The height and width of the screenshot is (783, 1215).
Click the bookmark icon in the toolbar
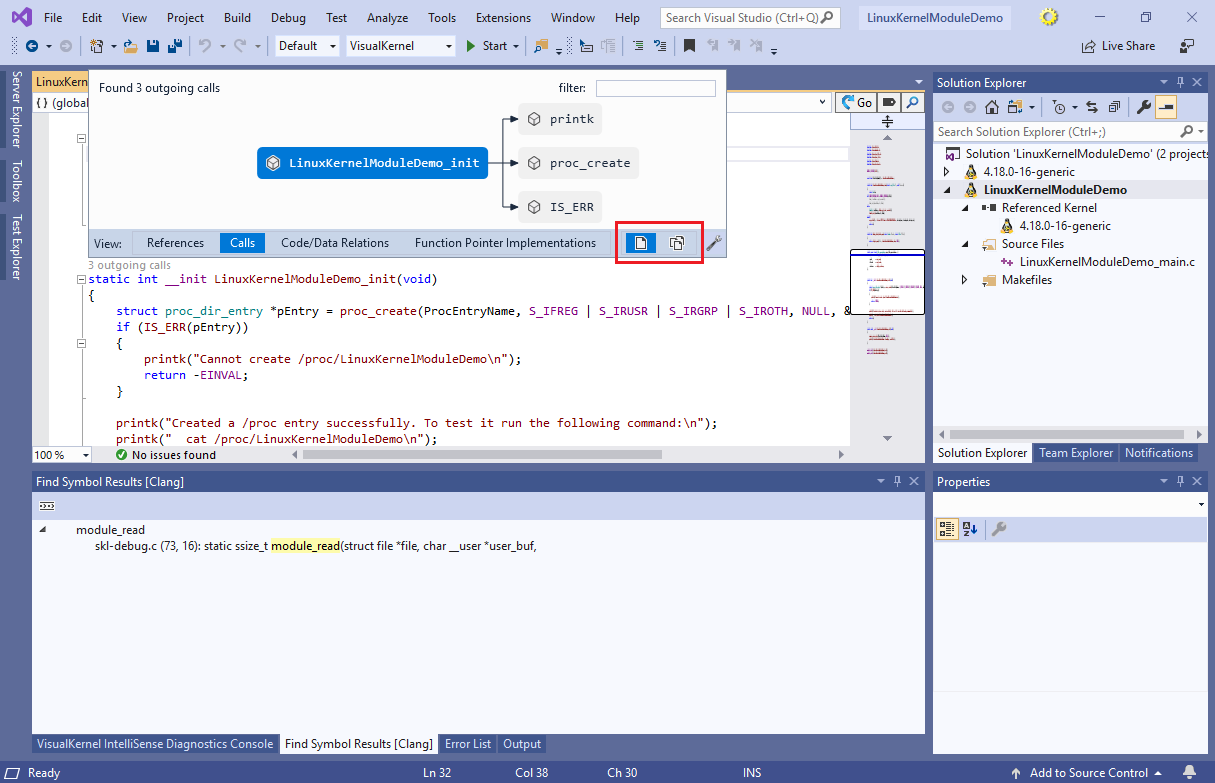(689, 46)
